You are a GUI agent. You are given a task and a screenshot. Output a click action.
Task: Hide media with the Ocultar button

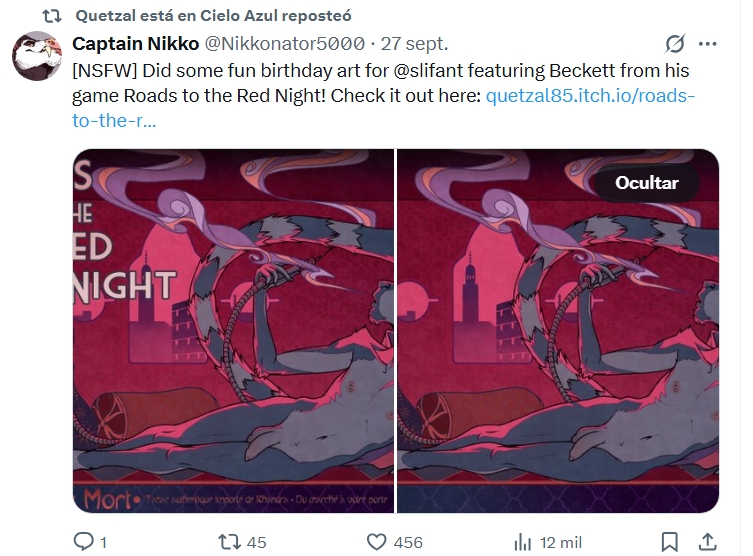coord(646,182)
